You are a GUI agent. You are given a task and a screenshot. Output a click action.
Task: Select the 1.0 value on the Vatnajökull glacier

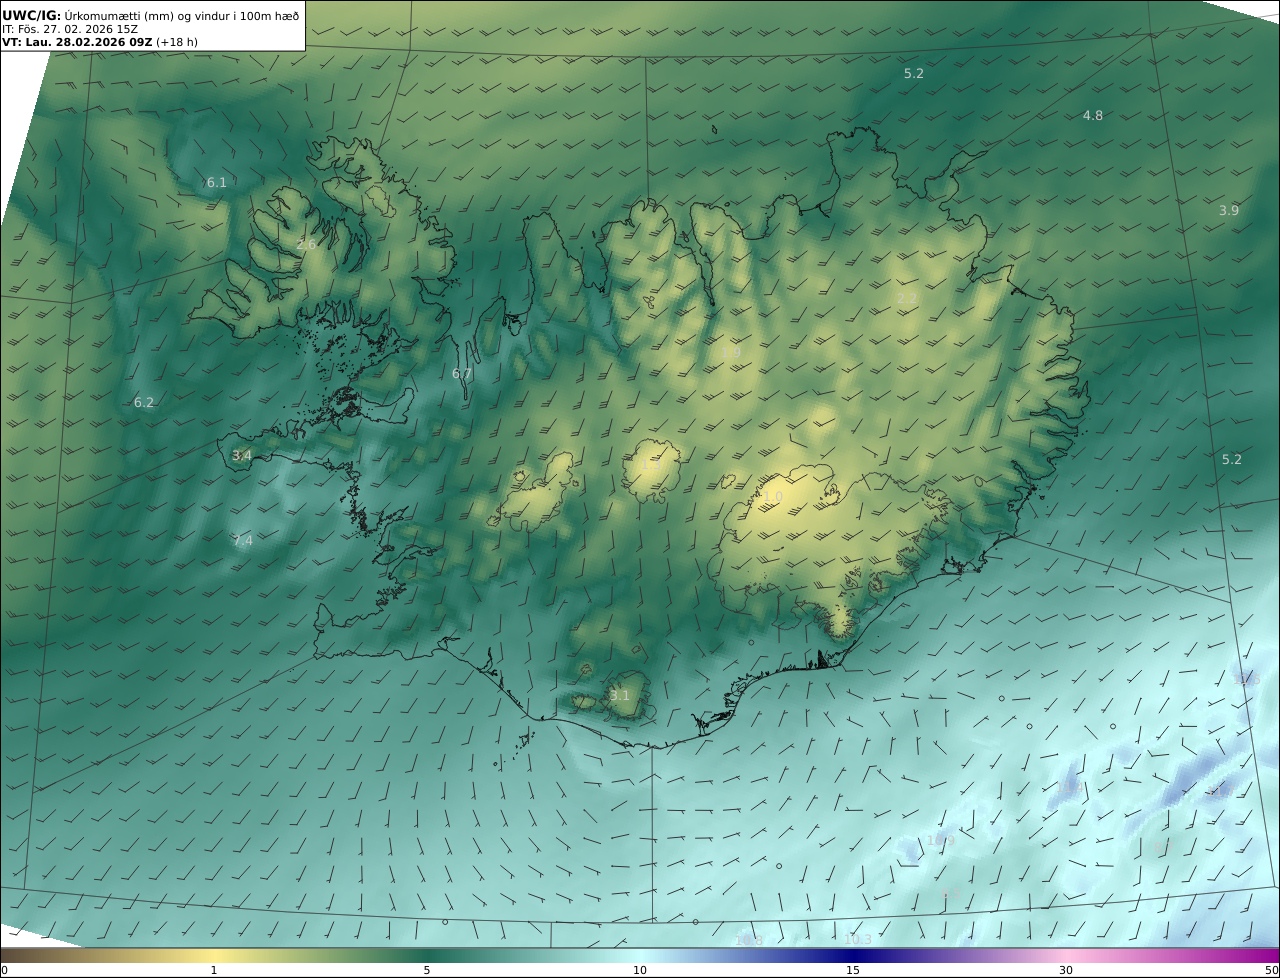[773, 496]
